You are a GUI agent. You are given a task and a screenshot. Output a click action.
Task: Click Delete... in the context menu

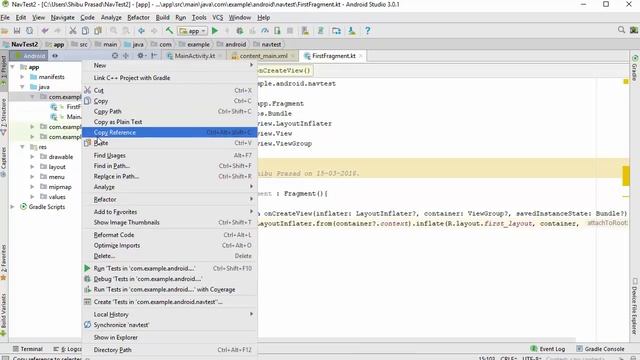169,256
